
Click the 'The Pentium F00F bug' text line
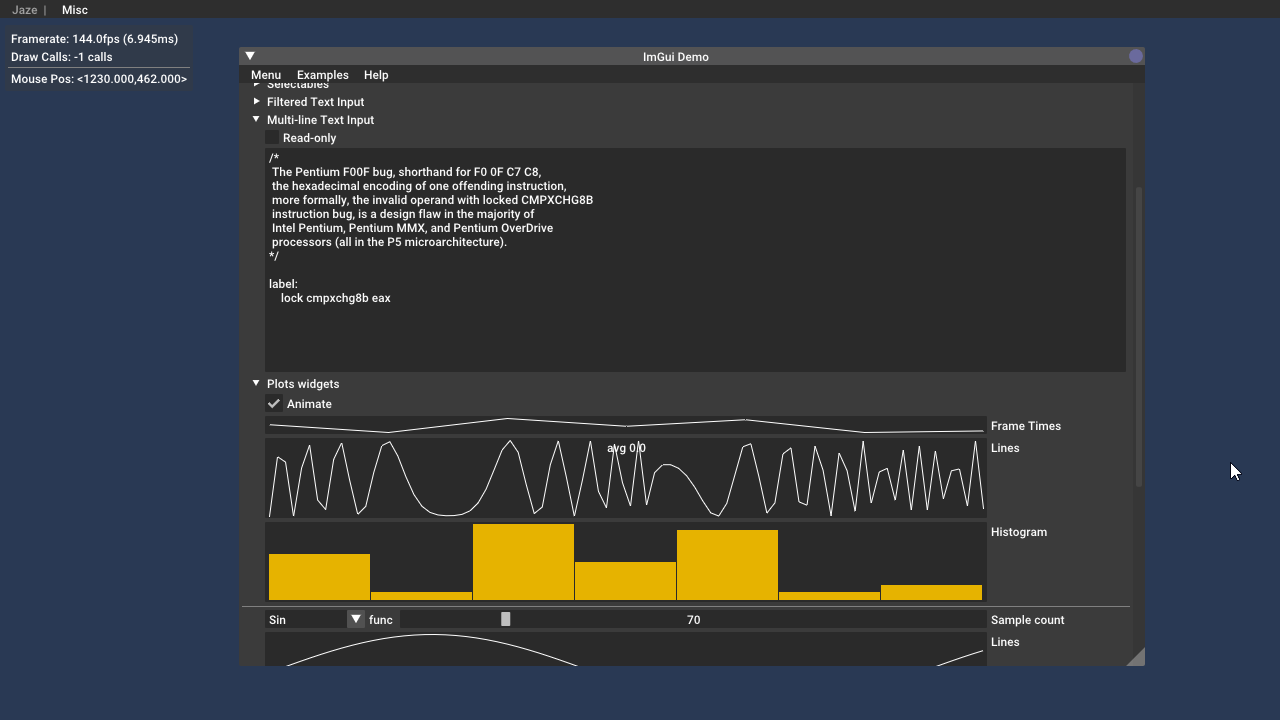click(406, 172)
